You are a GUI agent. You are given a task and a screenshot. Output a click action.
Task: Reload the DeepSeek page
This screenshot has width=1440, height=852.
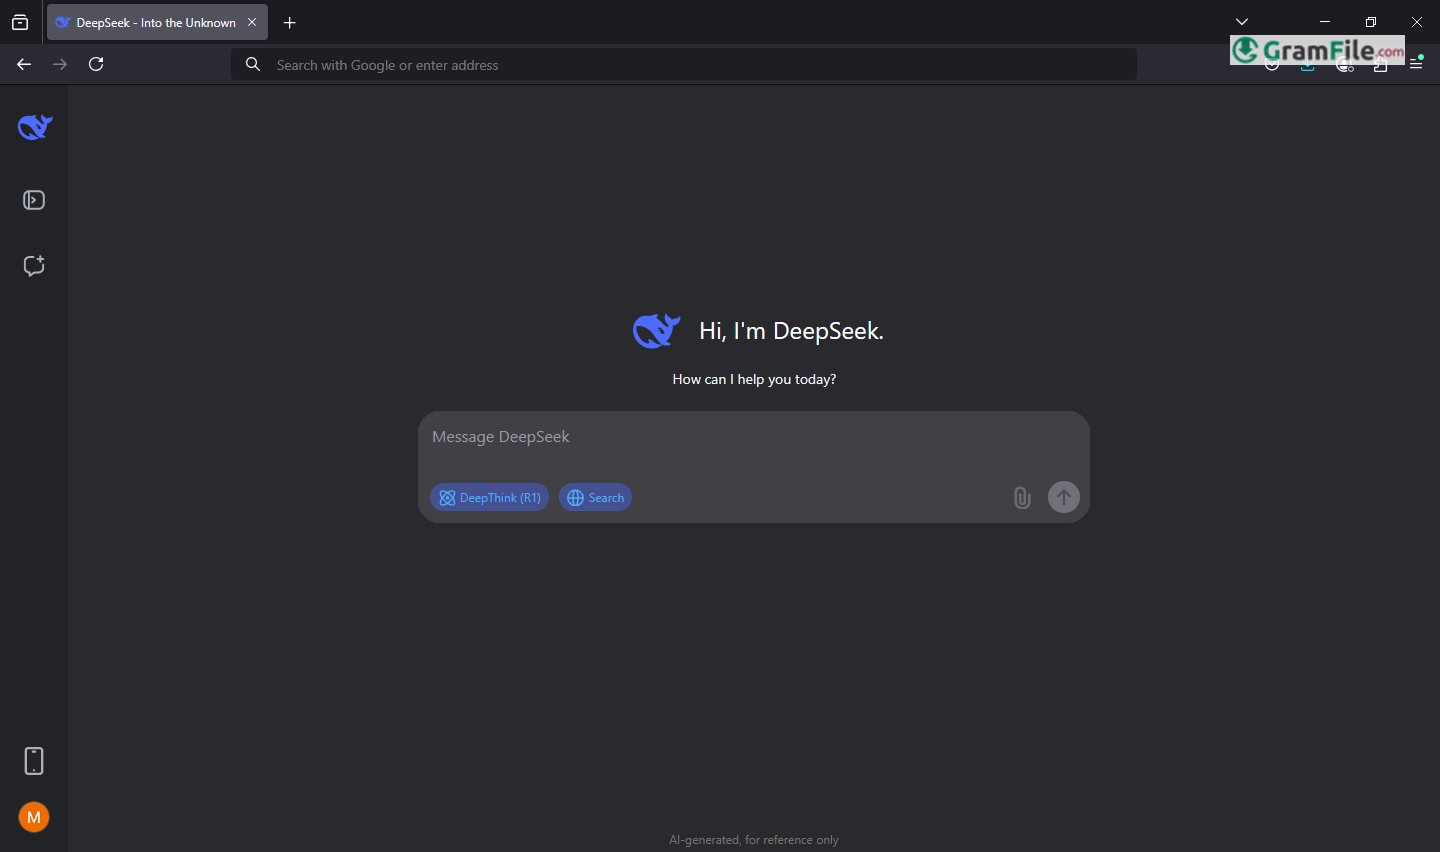click(96, 64)
